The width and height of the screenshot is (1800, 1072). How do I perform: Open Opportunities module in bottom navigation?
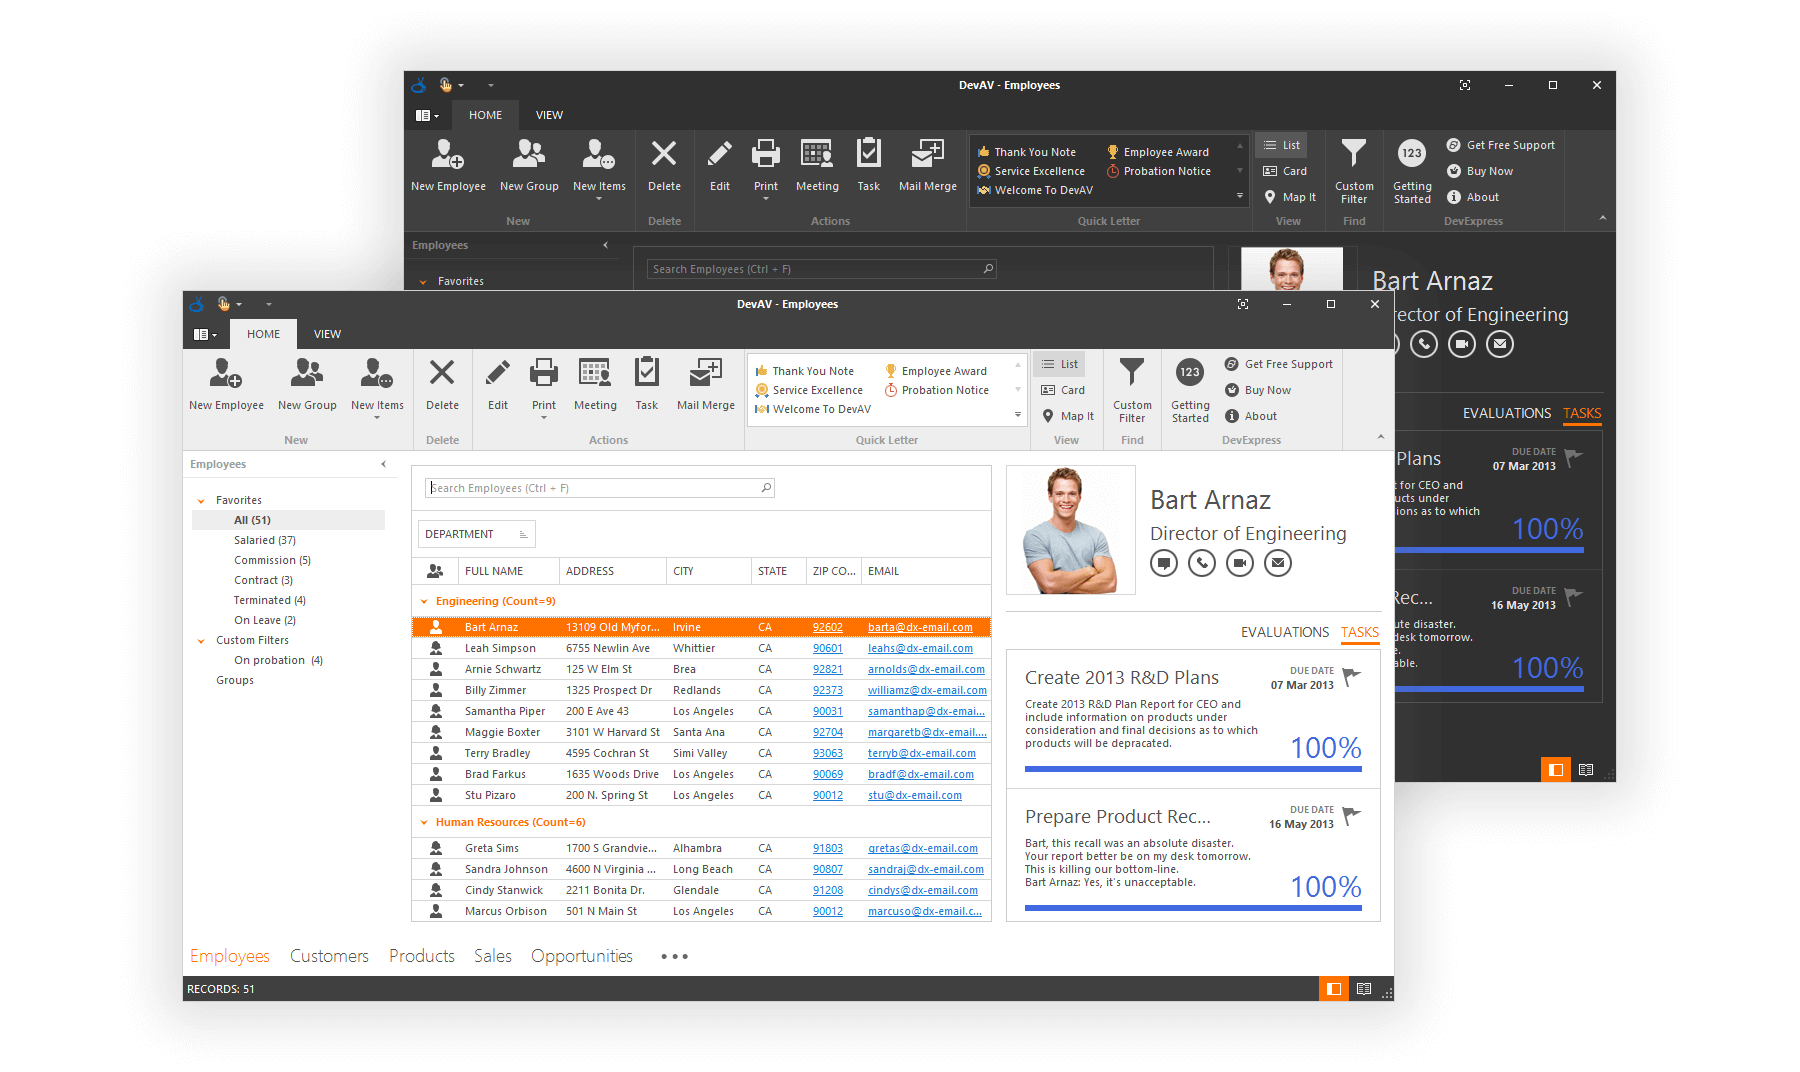pos(582,956)
